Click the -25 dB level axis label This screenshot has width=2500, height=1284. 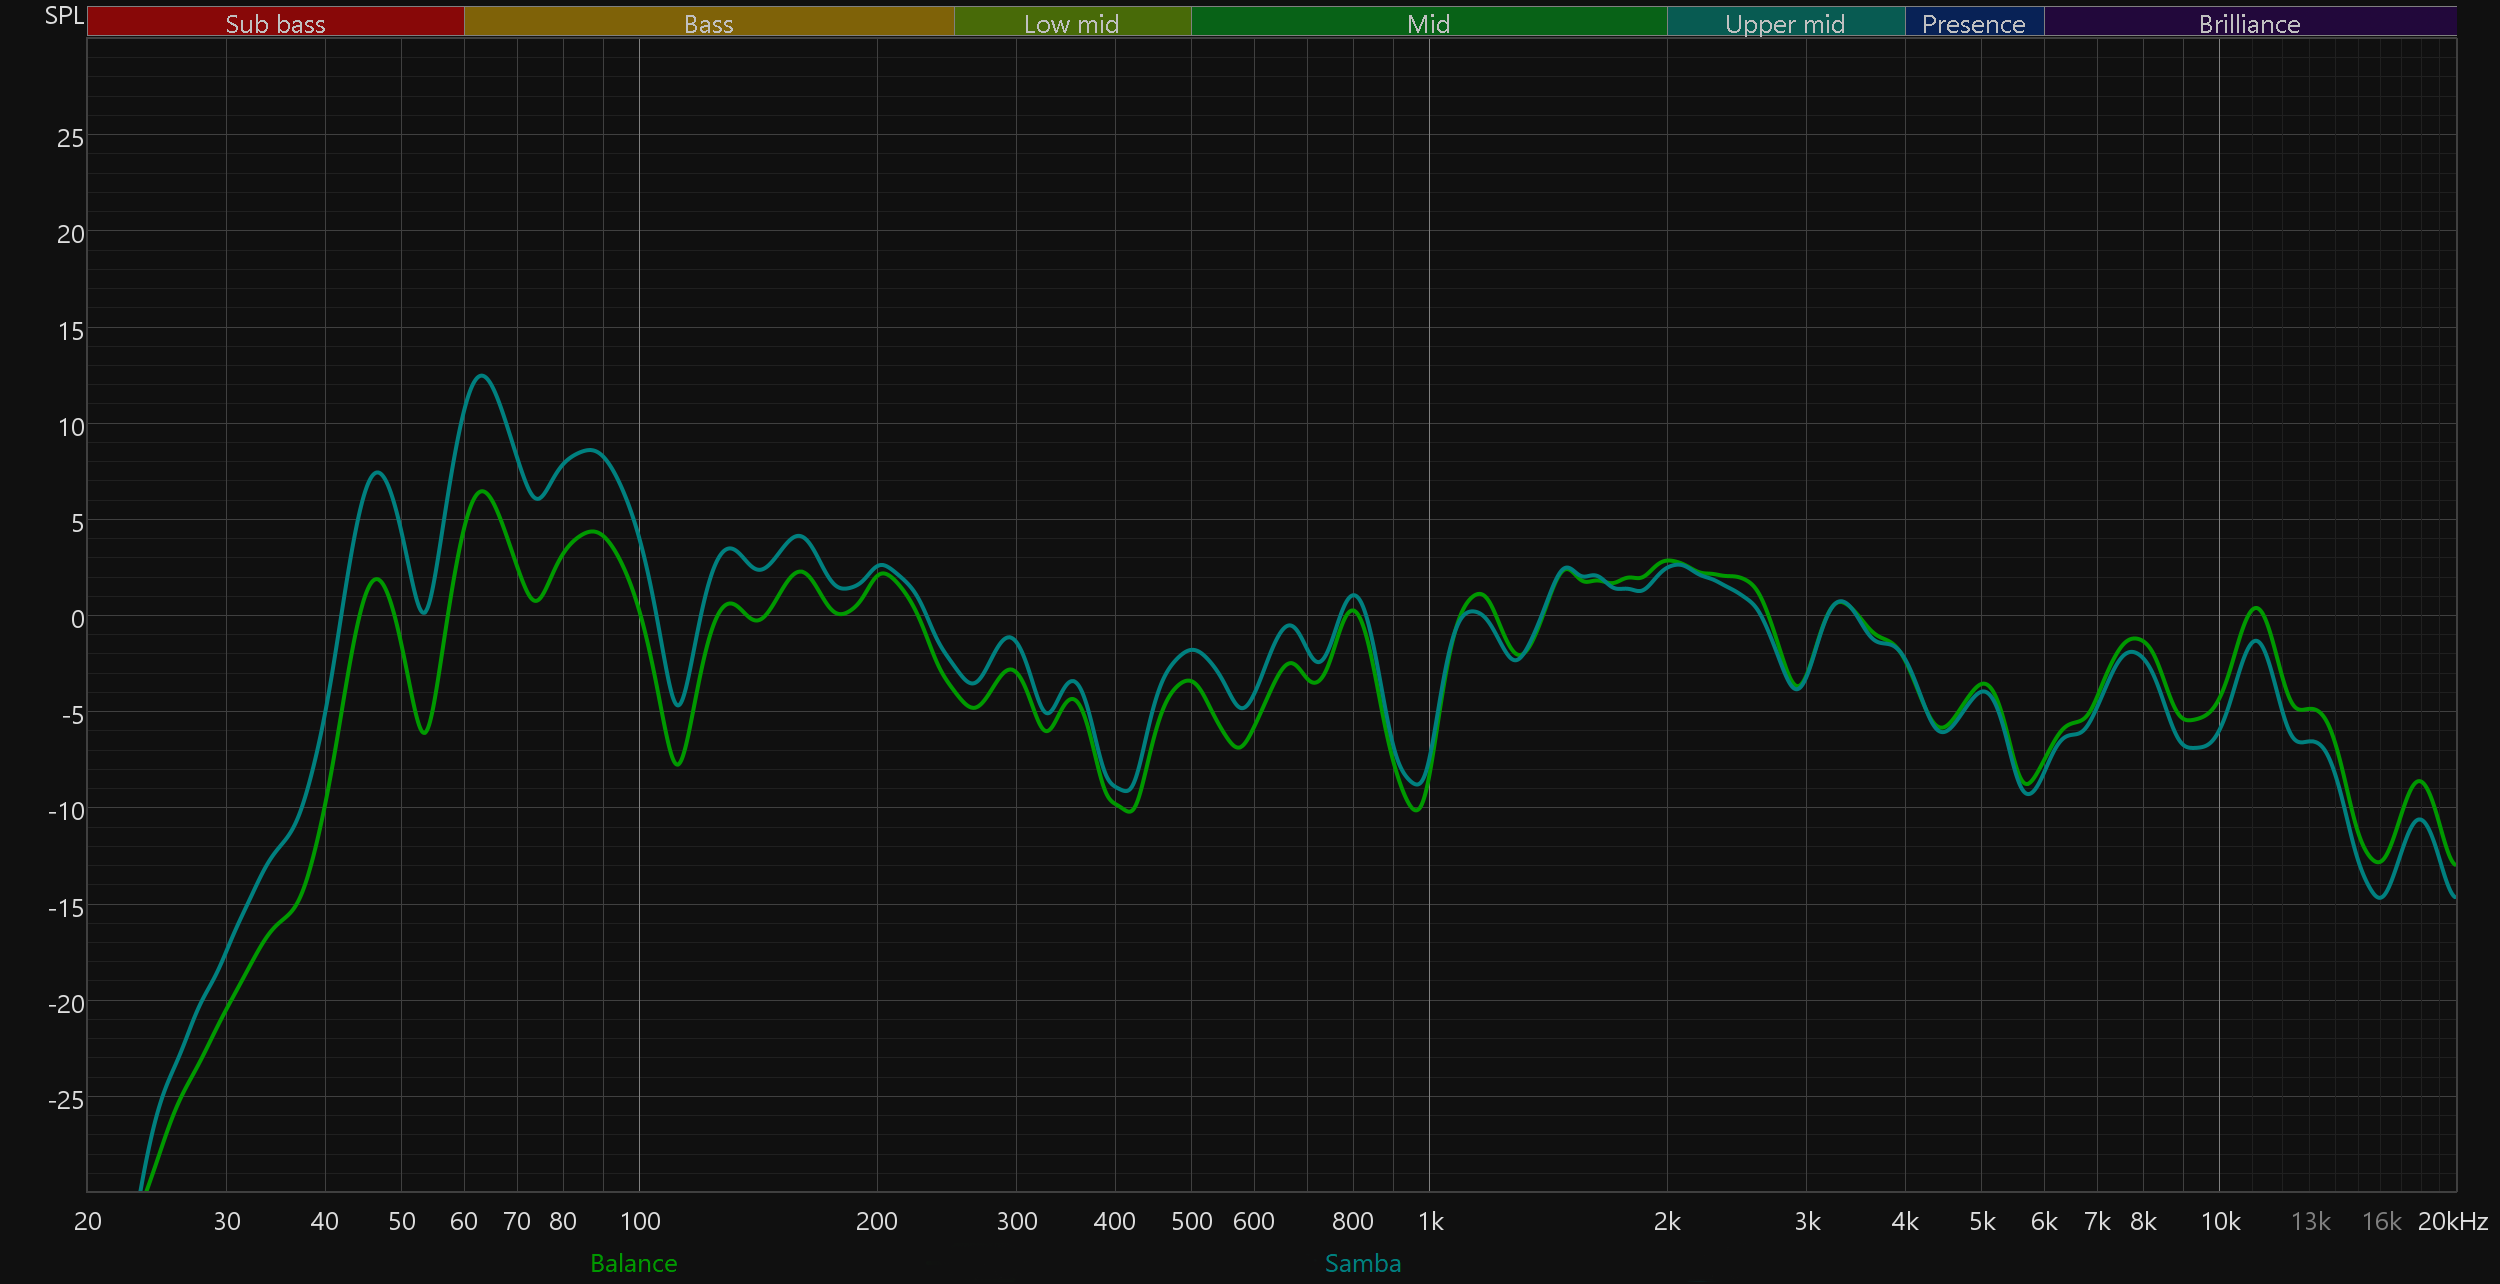(x=66, y=1100)
